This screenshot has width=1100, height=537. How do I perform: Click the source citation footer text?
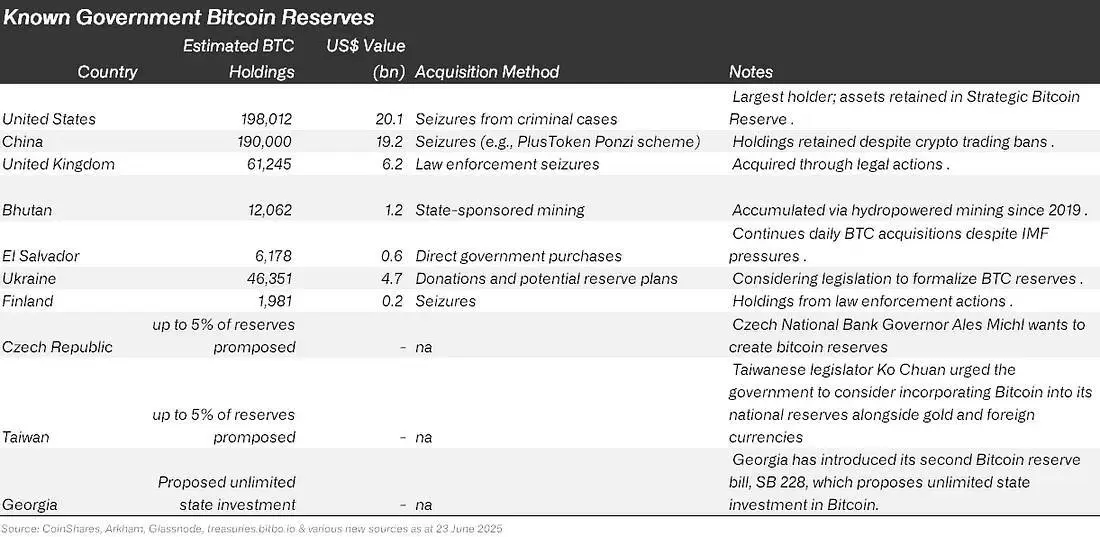pyautogui.click(x=252, y=527)
